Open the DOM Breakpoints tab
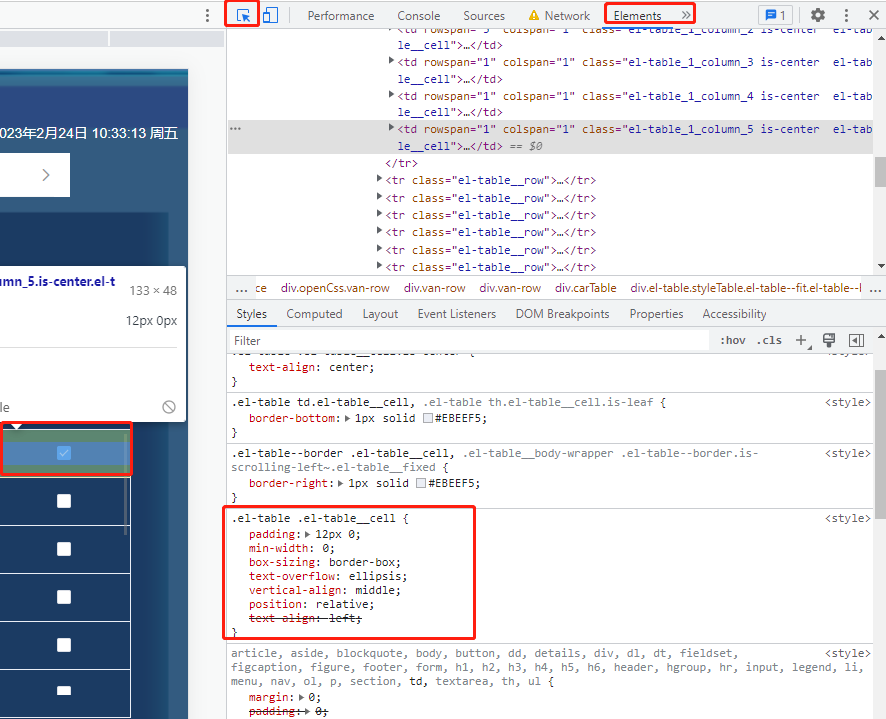This screenshot has height=719, width=886. click(562, 314)
